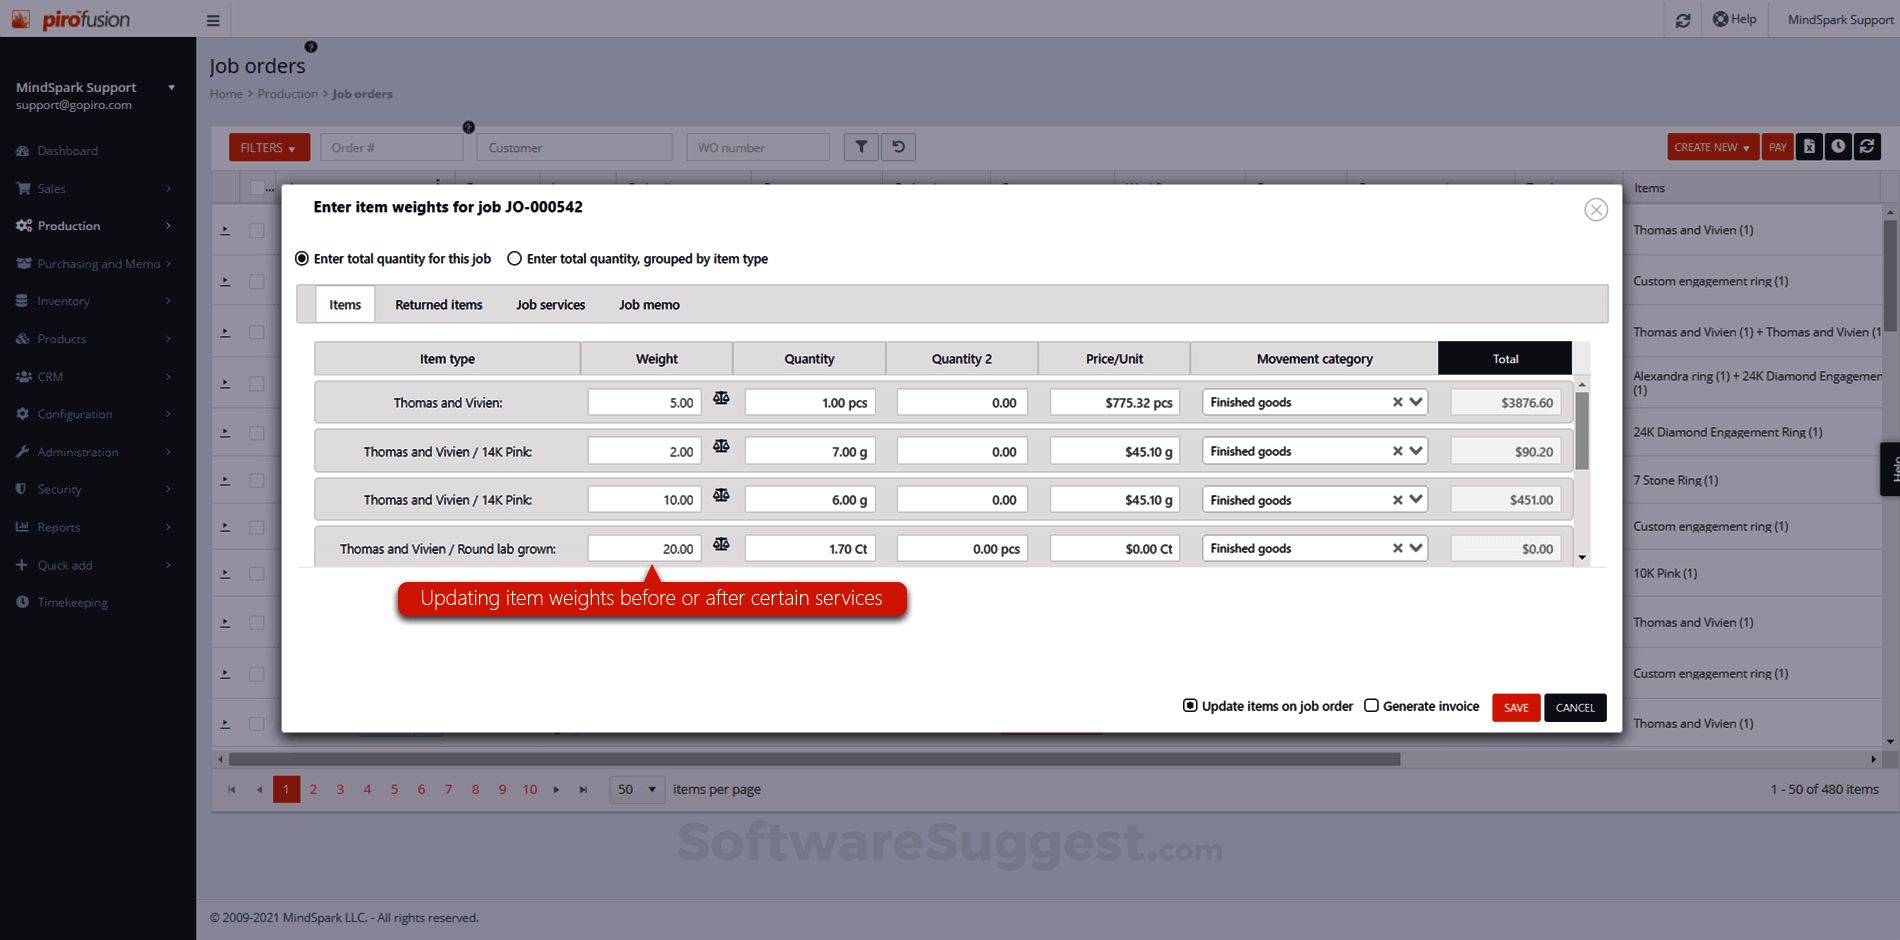
Task: Enable Generate invoice
Action: pyautogui.click(x=1371, y=705)
